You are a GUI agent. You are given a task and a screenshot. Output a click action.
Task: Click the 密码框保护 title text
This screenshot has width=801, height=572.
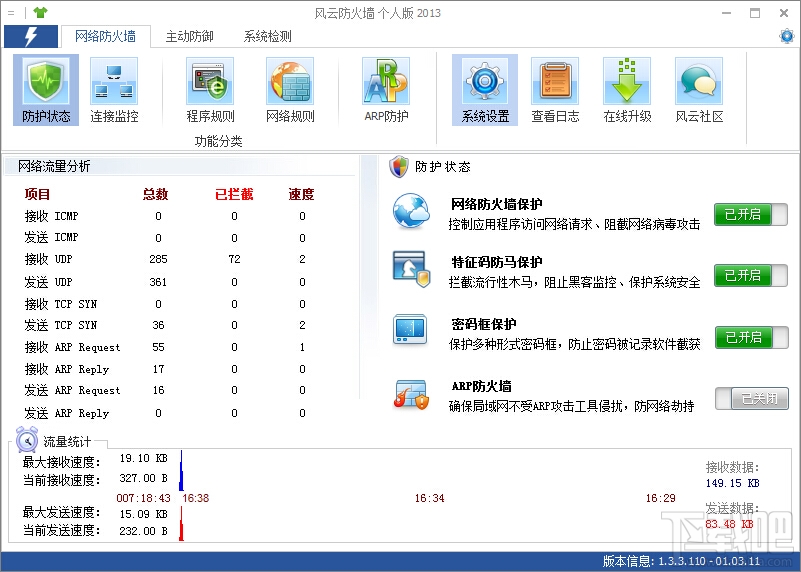pyautogui.click(x=483, y=324)
